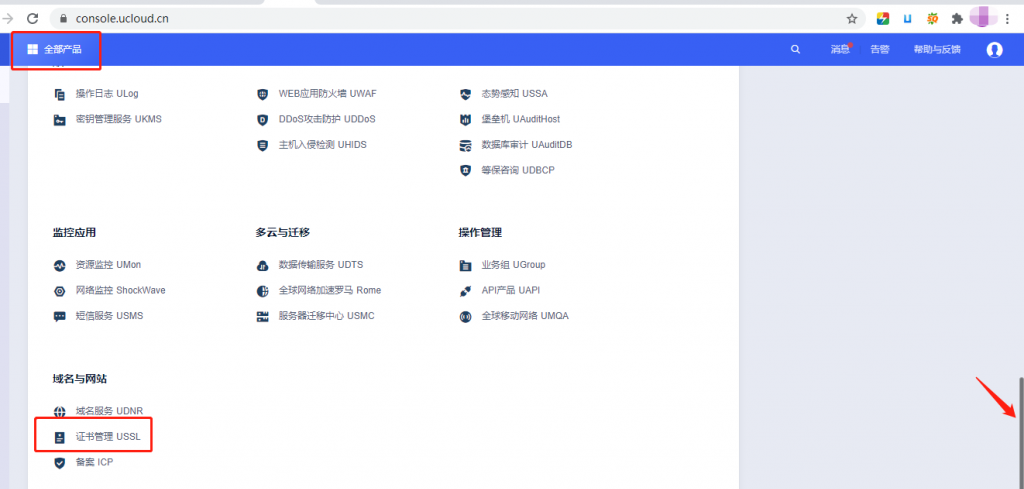Open 态势感知 USSA link
This screenshot has width=1024, height=489.
point(515,94)
